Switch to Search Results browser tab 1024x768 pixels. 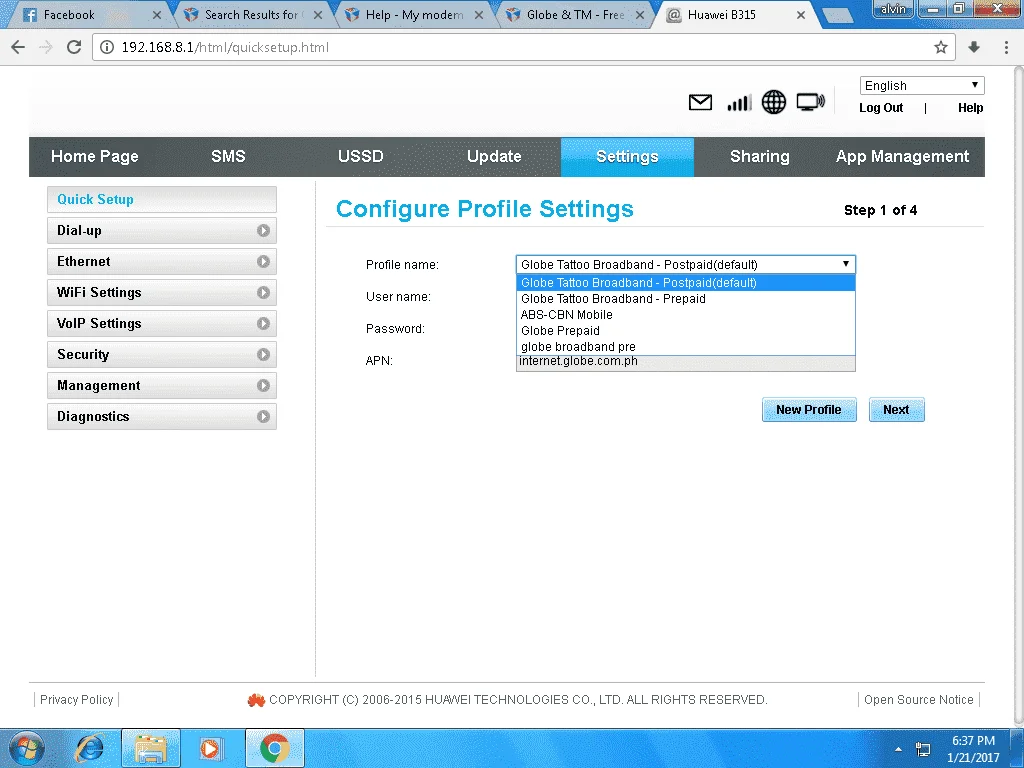(251, 14)
